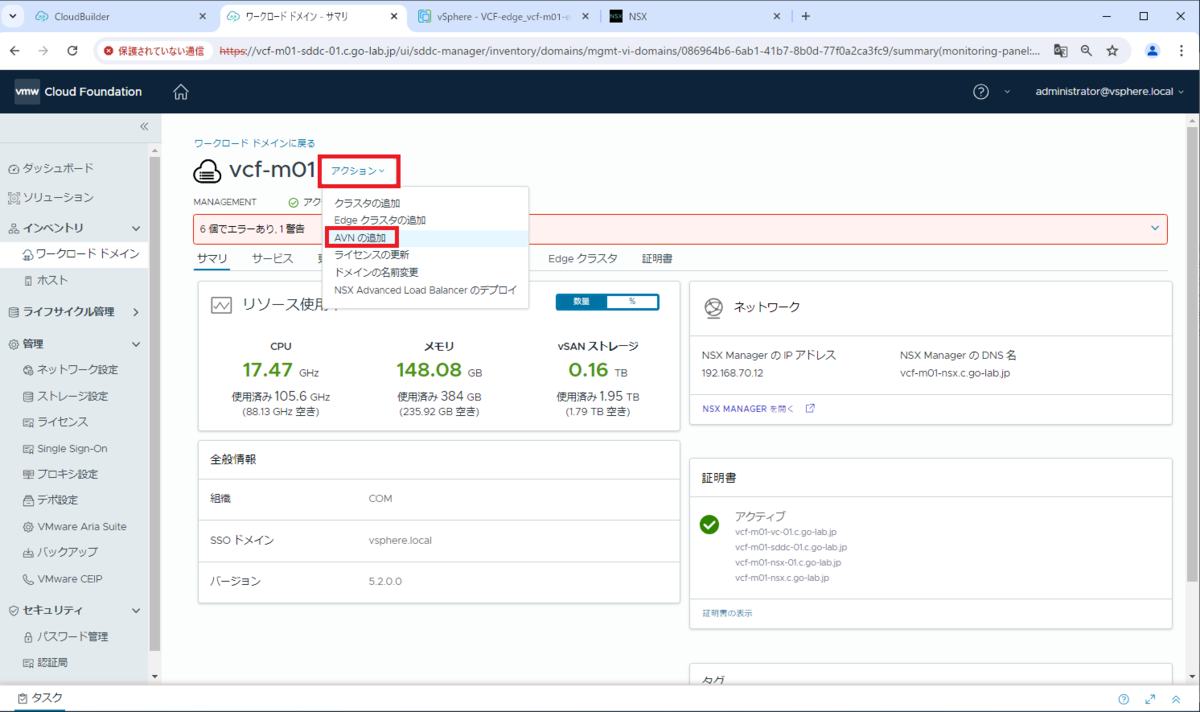Viewport: 1200px width, 712px height.
Task: Reload the page
Action: pos(72,50)
